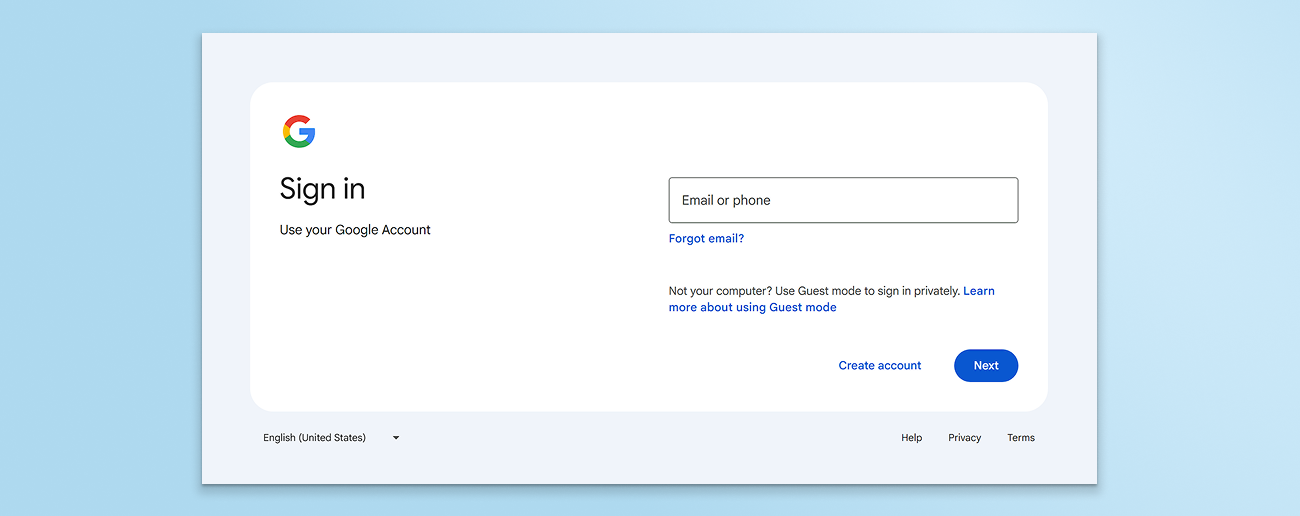Open the Forgot email? link
The width and height of the screenshot is (1300, 516).
pyautogui.click(x=706, y=238)
